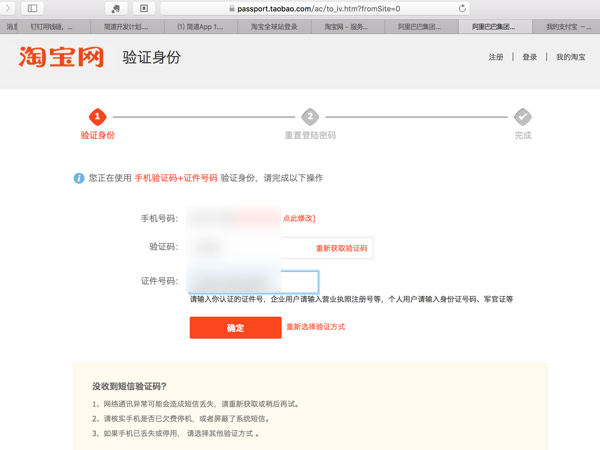Click 重新获取验证码 to resend code
The width and height of the screenshot is (600, 450).
pos(341,248)
